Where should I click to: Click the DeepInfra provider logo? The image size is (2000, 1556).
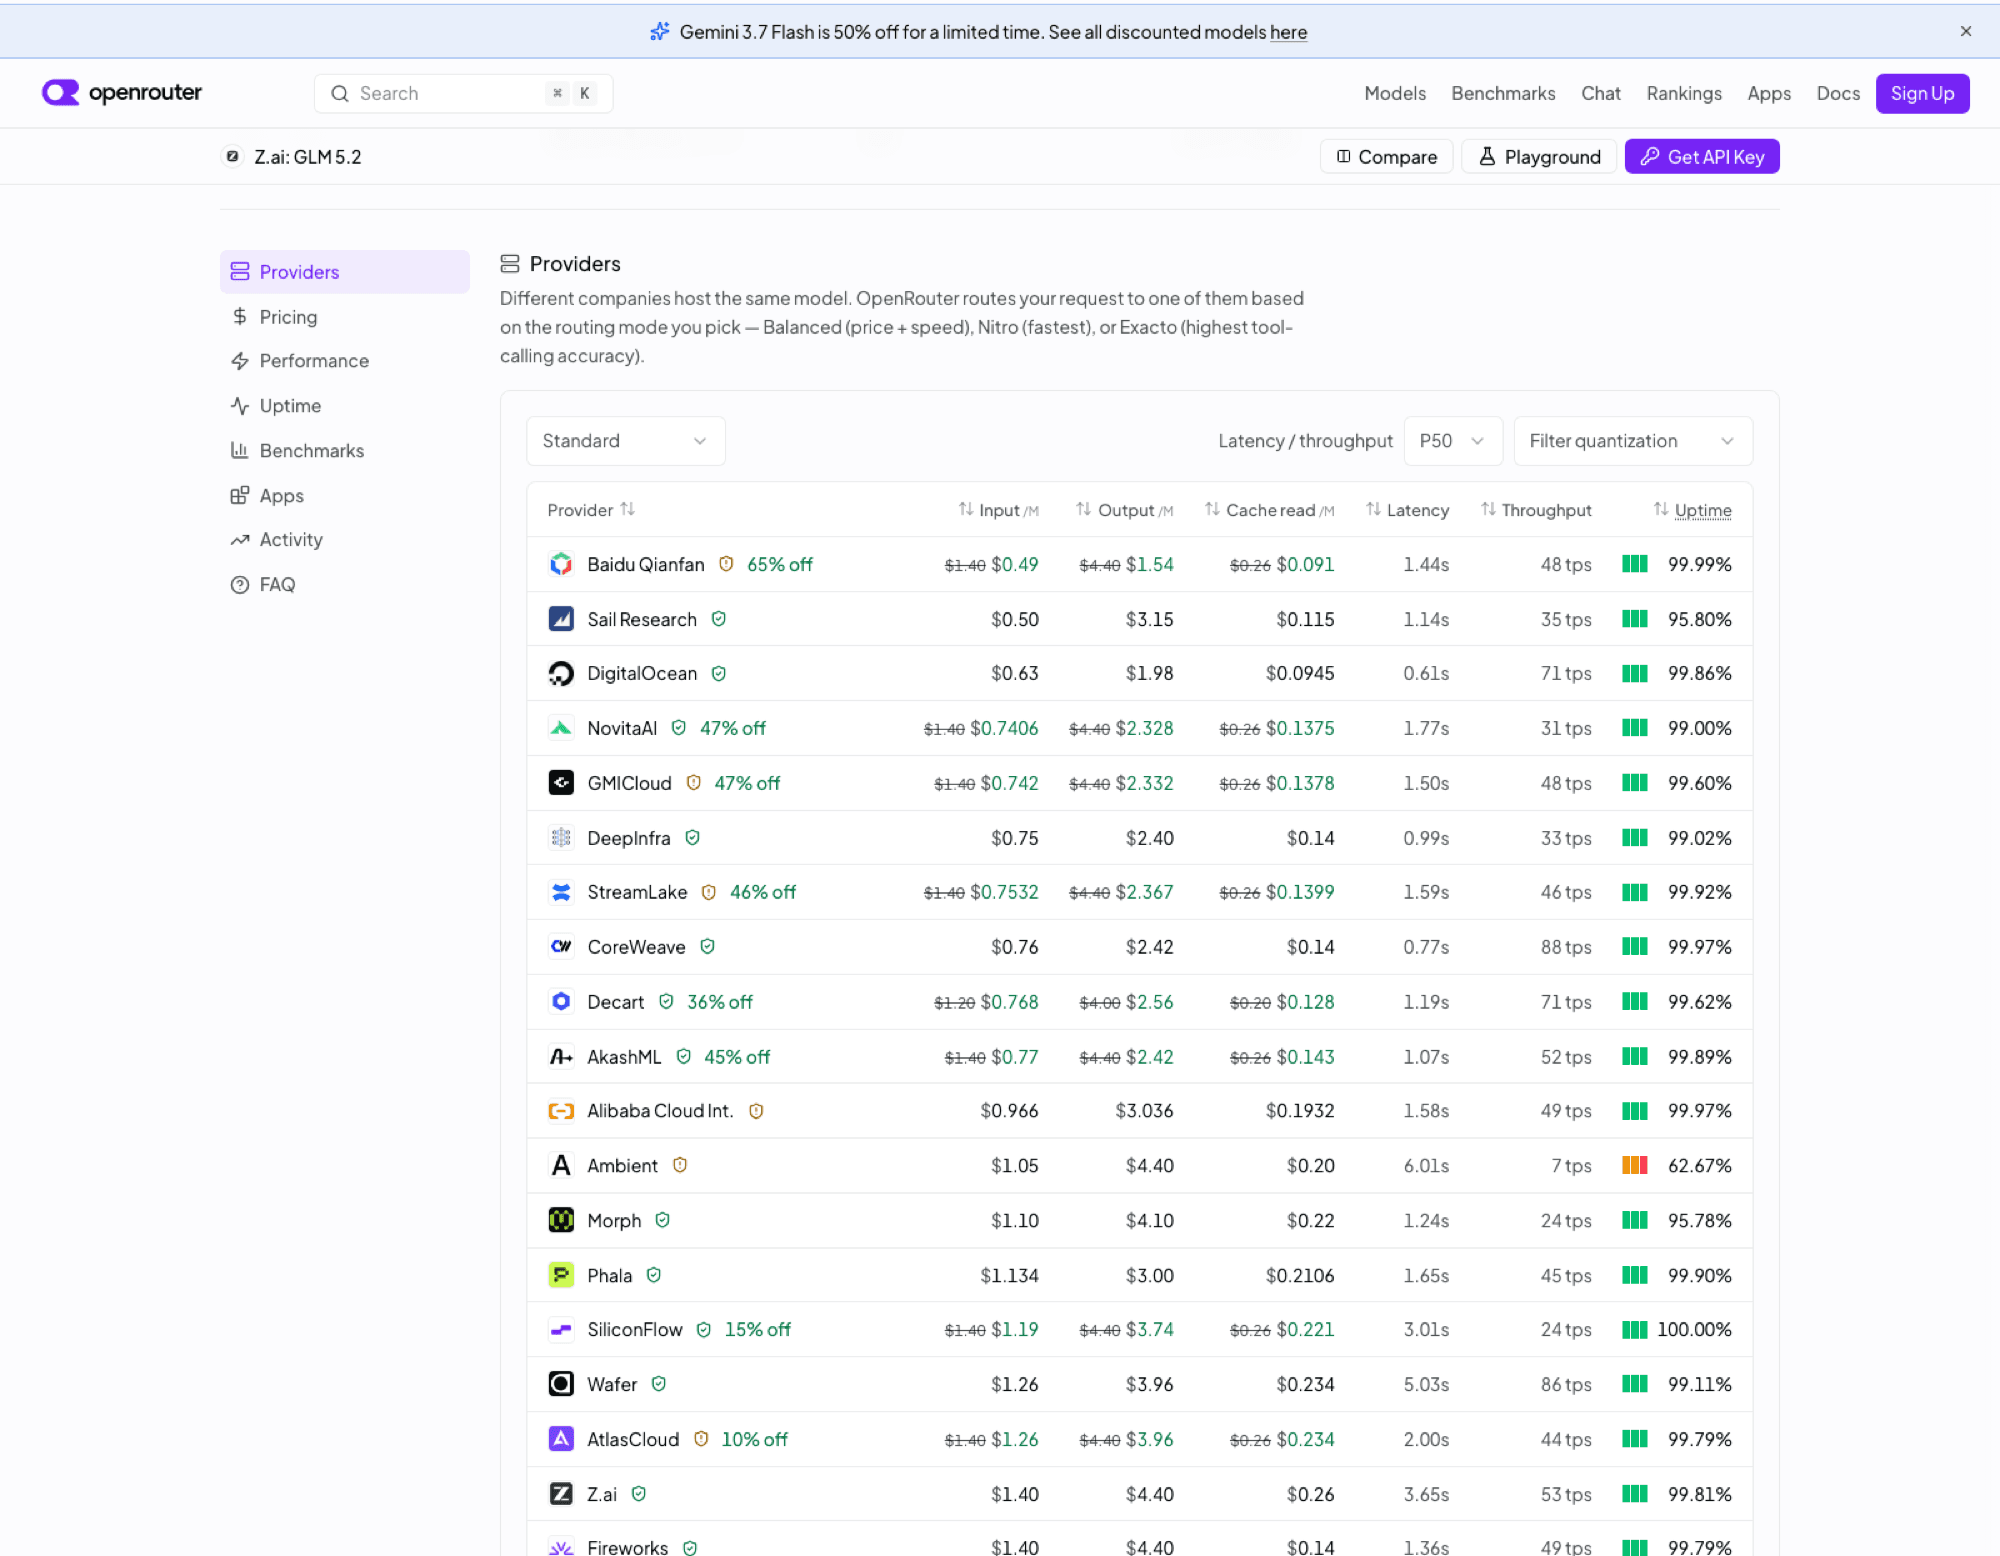point(561,838)
